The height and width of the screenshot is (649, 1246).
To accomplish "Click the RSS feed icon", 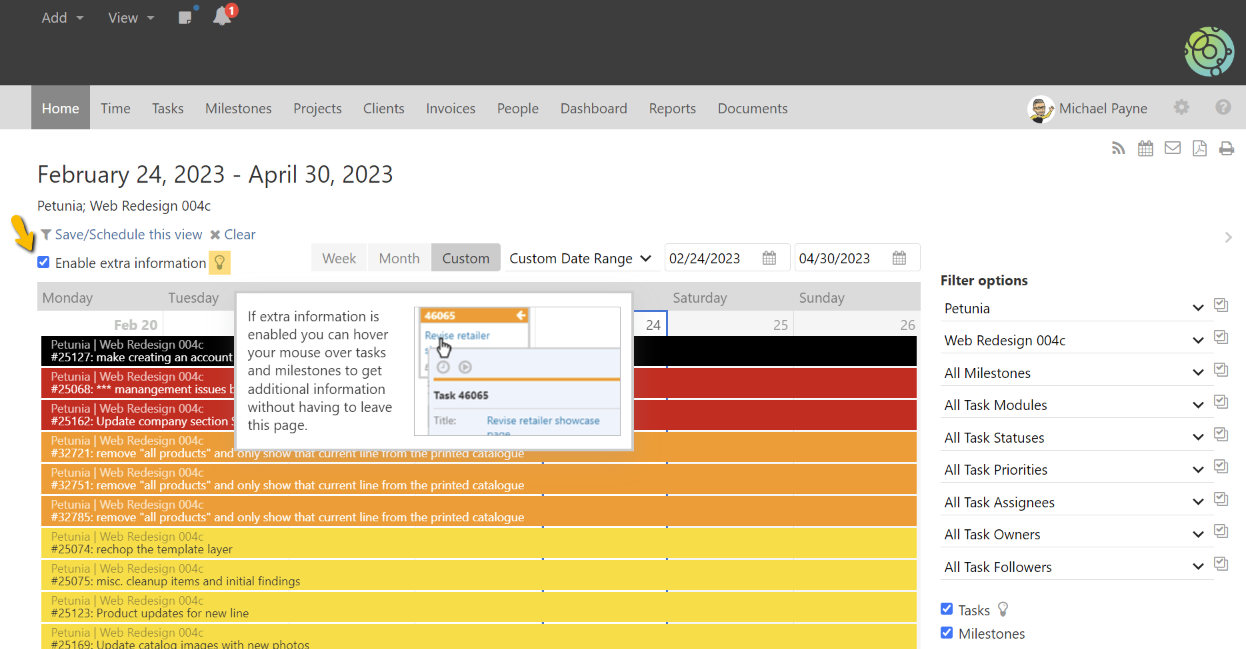I will pyautogui.click(x=1119, y=149).
